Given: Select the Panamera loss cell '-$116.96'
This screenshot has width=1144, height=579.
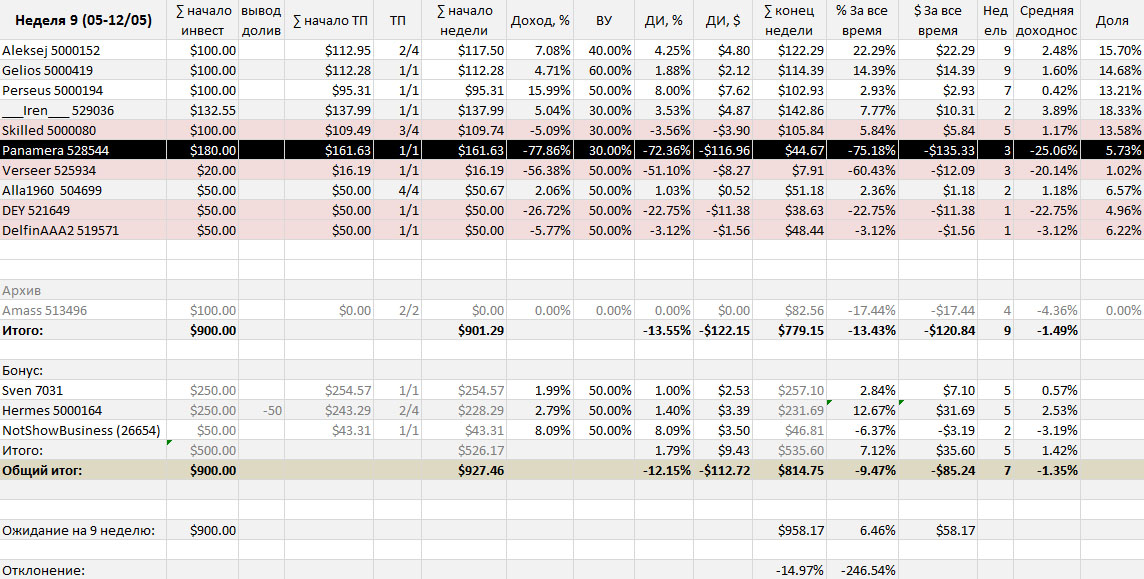Looking at the screenshot, I should point(723,150).
